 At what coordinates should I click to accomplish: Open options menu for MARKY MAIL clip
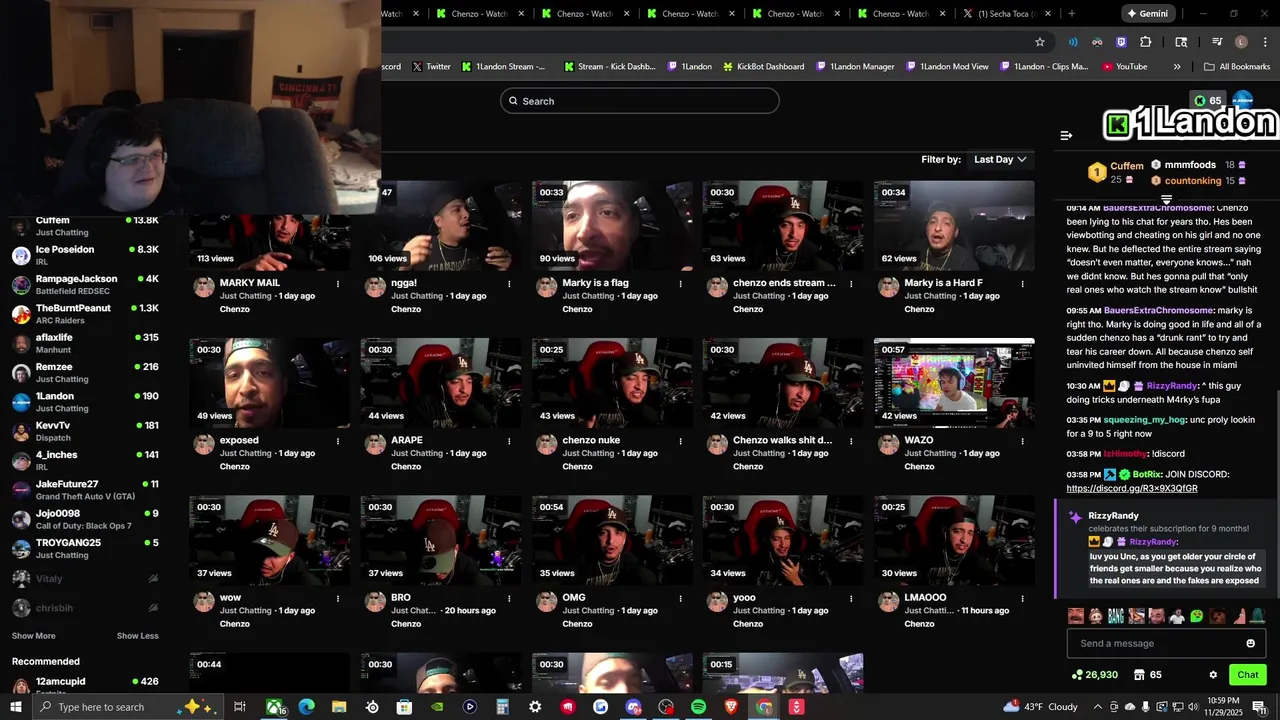point(338,284)
